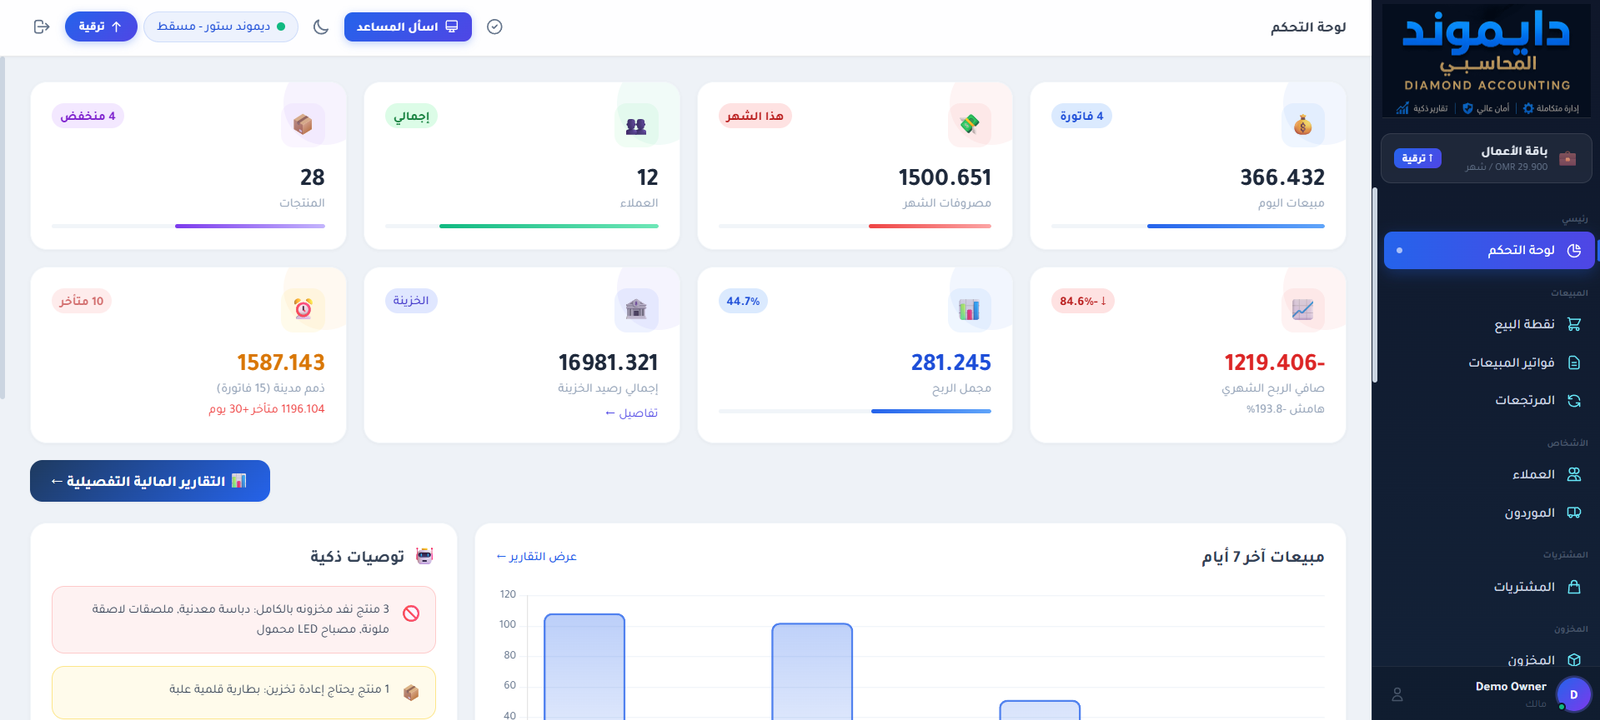Screen dimensions: 1600x720
Task: Click the ترقية button in the باقة الأعمال card
Action: click(1417, 158)
